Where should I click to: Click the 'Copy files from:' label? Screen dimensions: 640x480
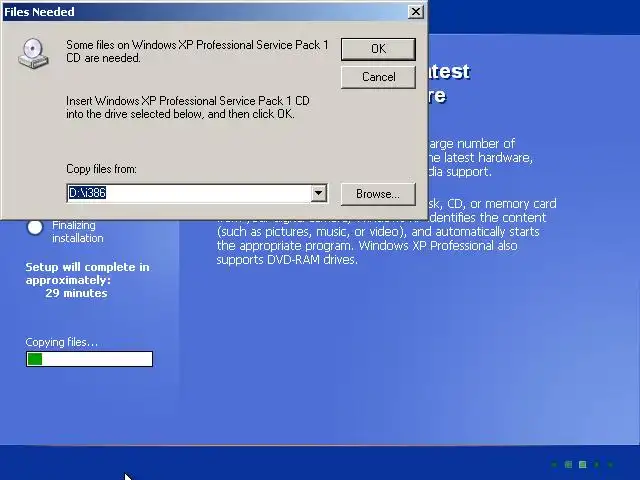[x=101, y=169]
